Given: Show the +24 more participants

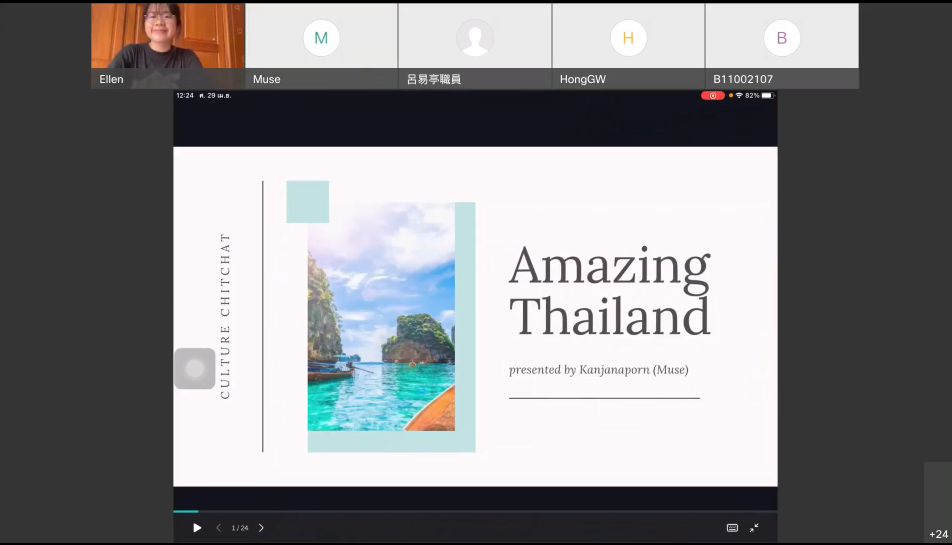Looking at the screenshot, I should coord(938,534).
